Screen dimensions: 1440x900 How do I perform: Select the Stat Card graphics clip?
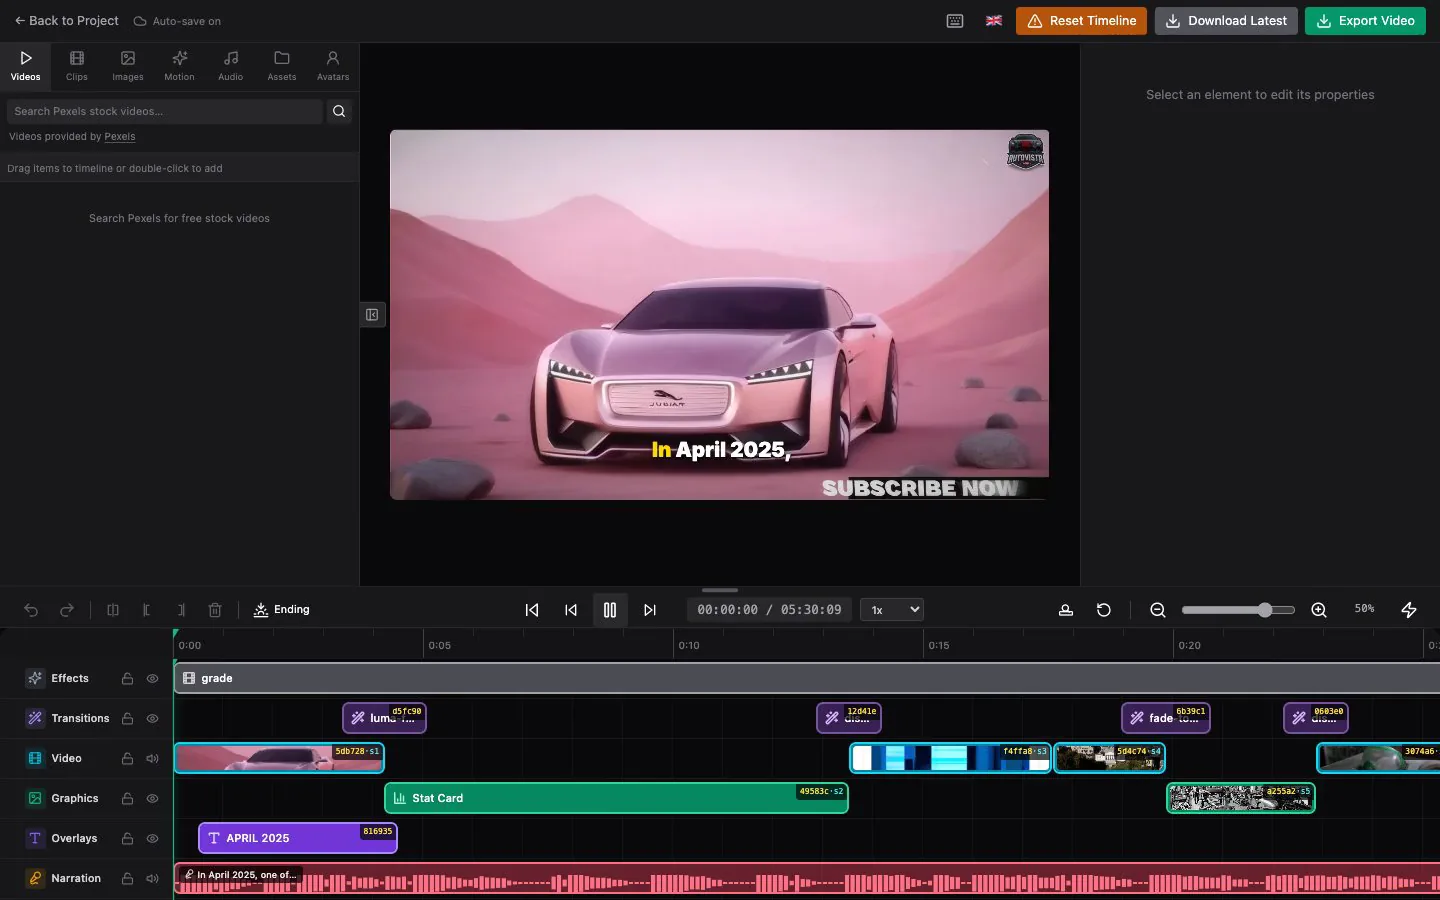[616, 798]
